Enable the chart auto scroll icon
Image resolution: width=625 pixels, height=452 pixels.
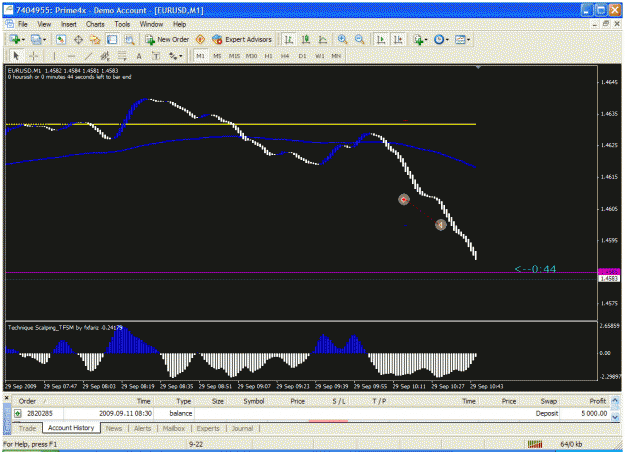381,39
